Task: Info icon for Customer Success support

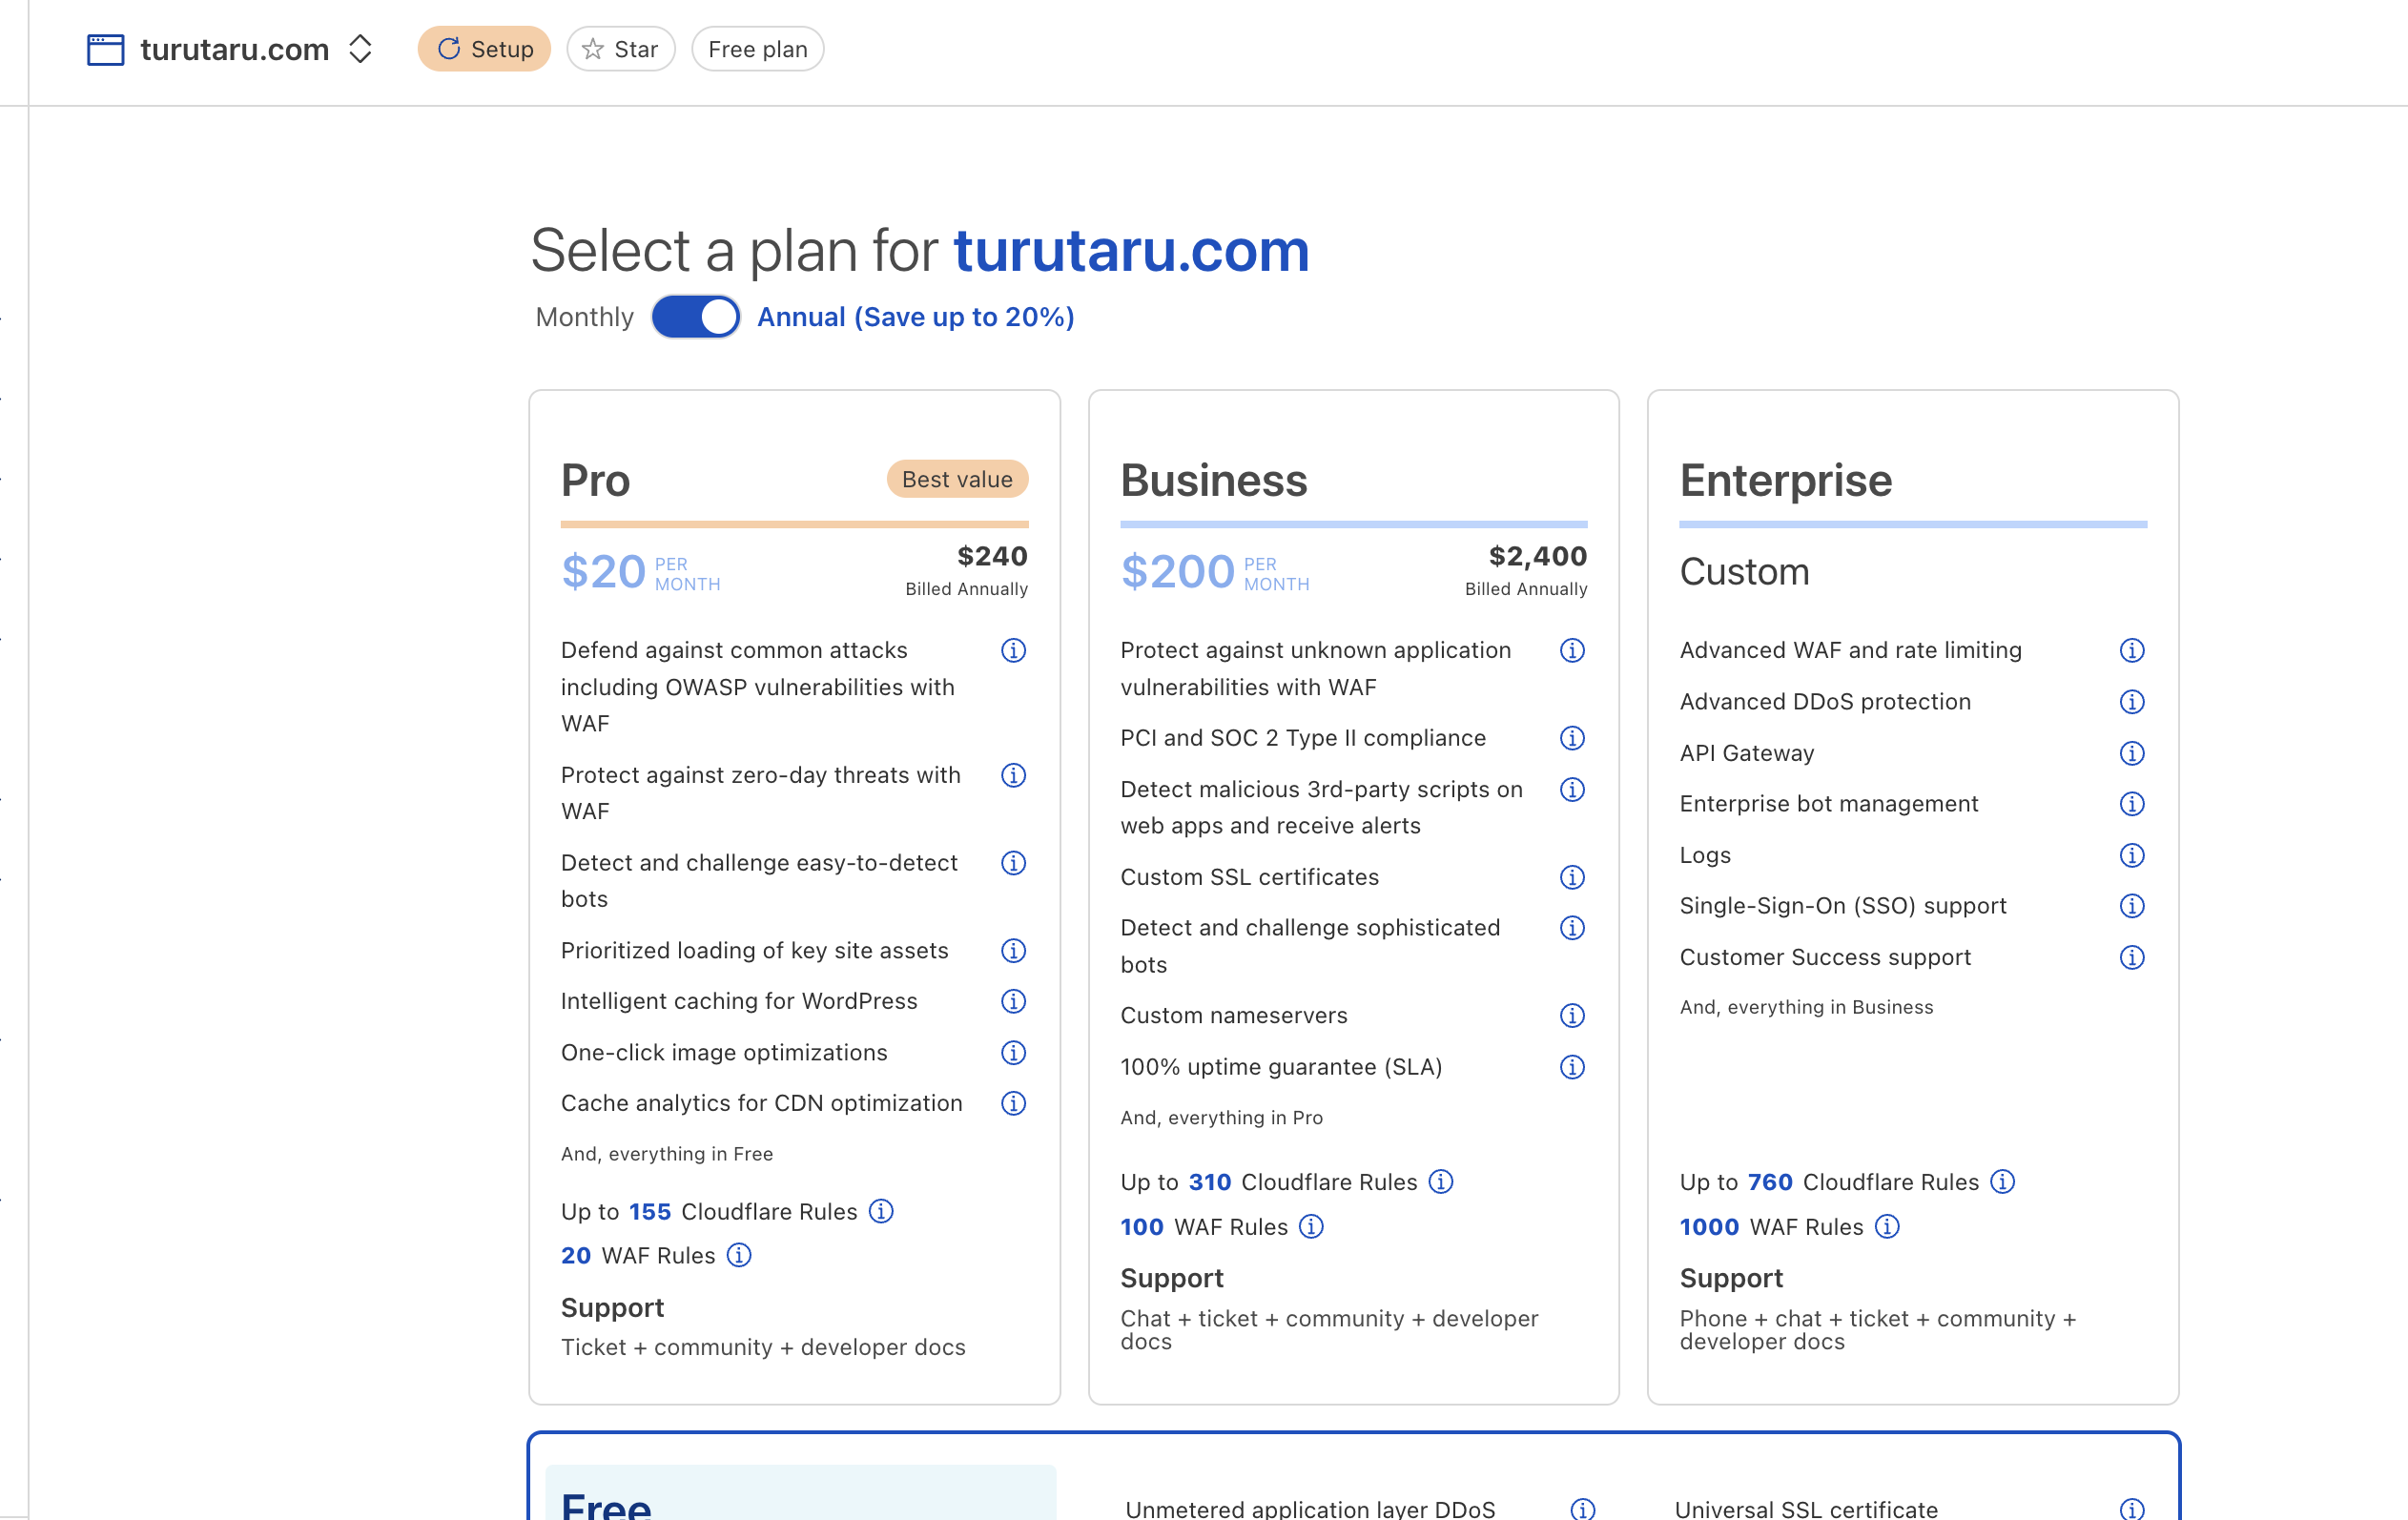Action: point(2132,958)
